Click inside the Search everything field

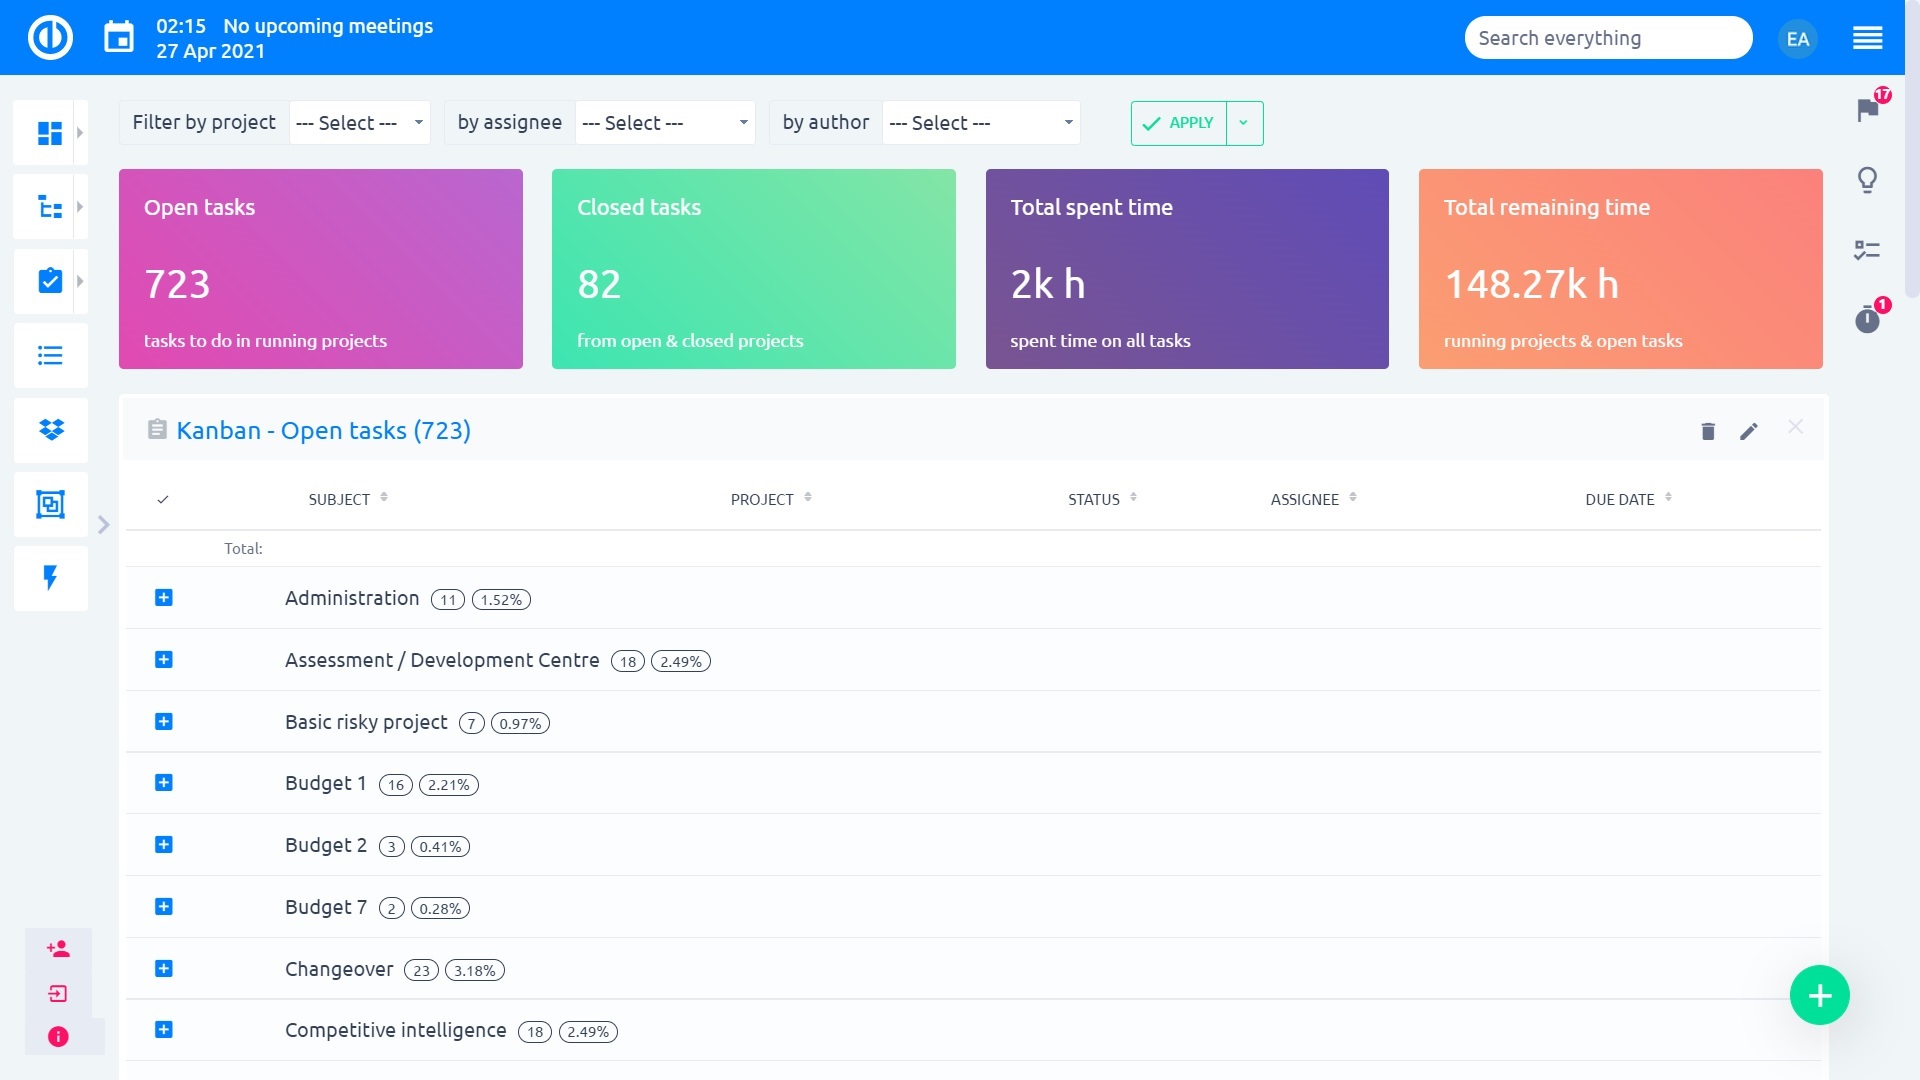coord(1607,37)
